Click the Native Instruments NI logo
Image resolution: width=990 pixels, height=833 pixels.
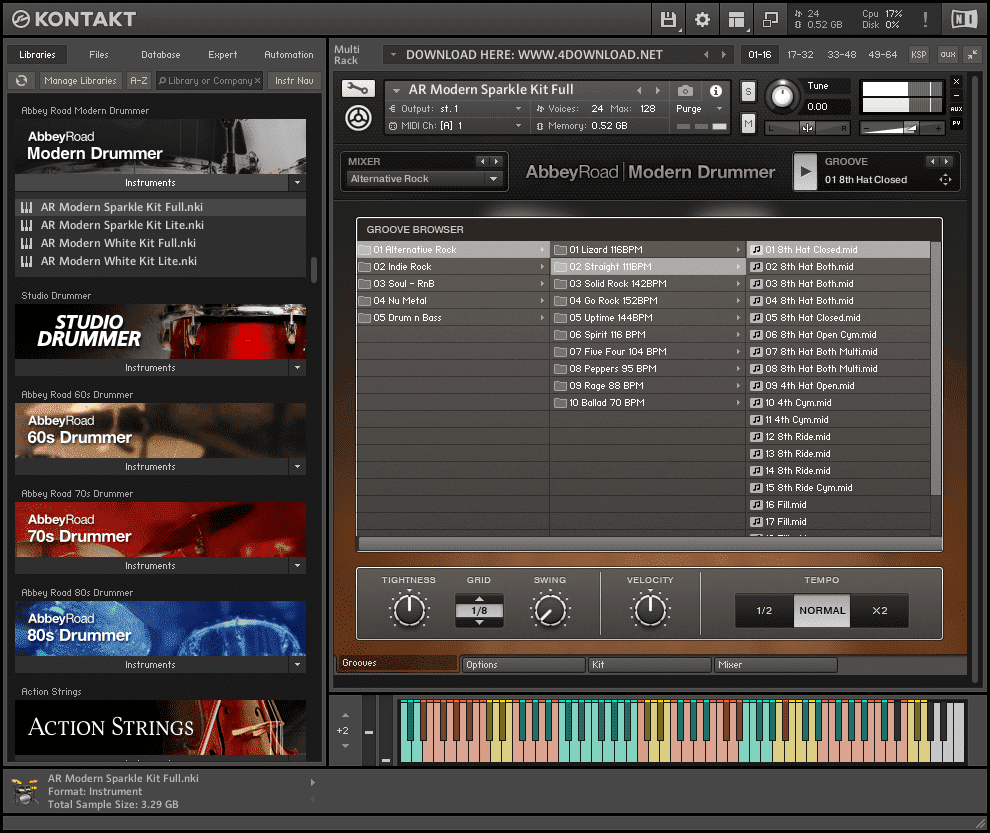pos(964,20)
